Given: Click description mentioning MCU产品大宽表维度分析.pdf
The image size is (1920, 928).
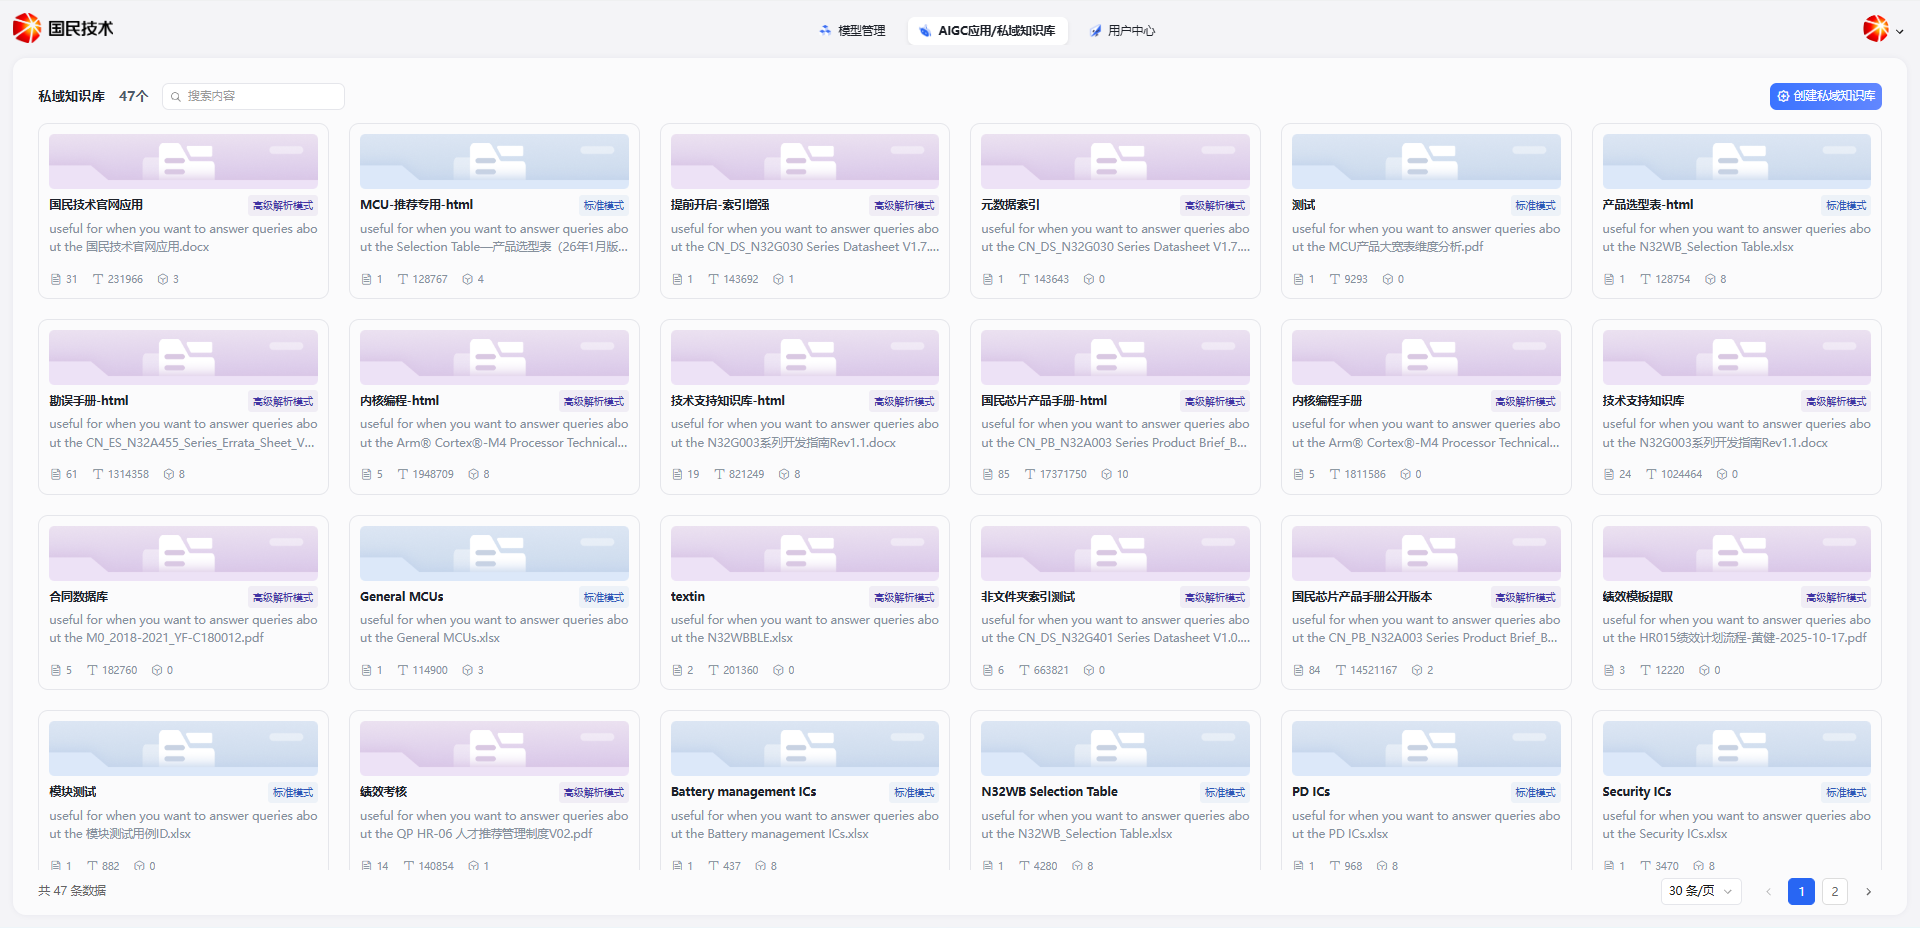Looking at the screenshot, I should [x=1426, y=238].
